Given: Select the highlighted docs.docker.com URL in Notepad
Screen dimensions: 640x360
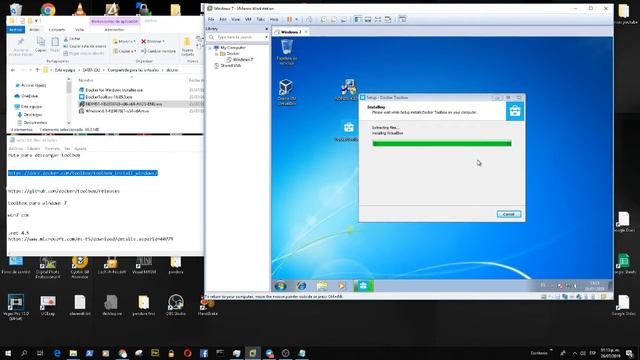Looking at the screenshot, I should 83,173.
